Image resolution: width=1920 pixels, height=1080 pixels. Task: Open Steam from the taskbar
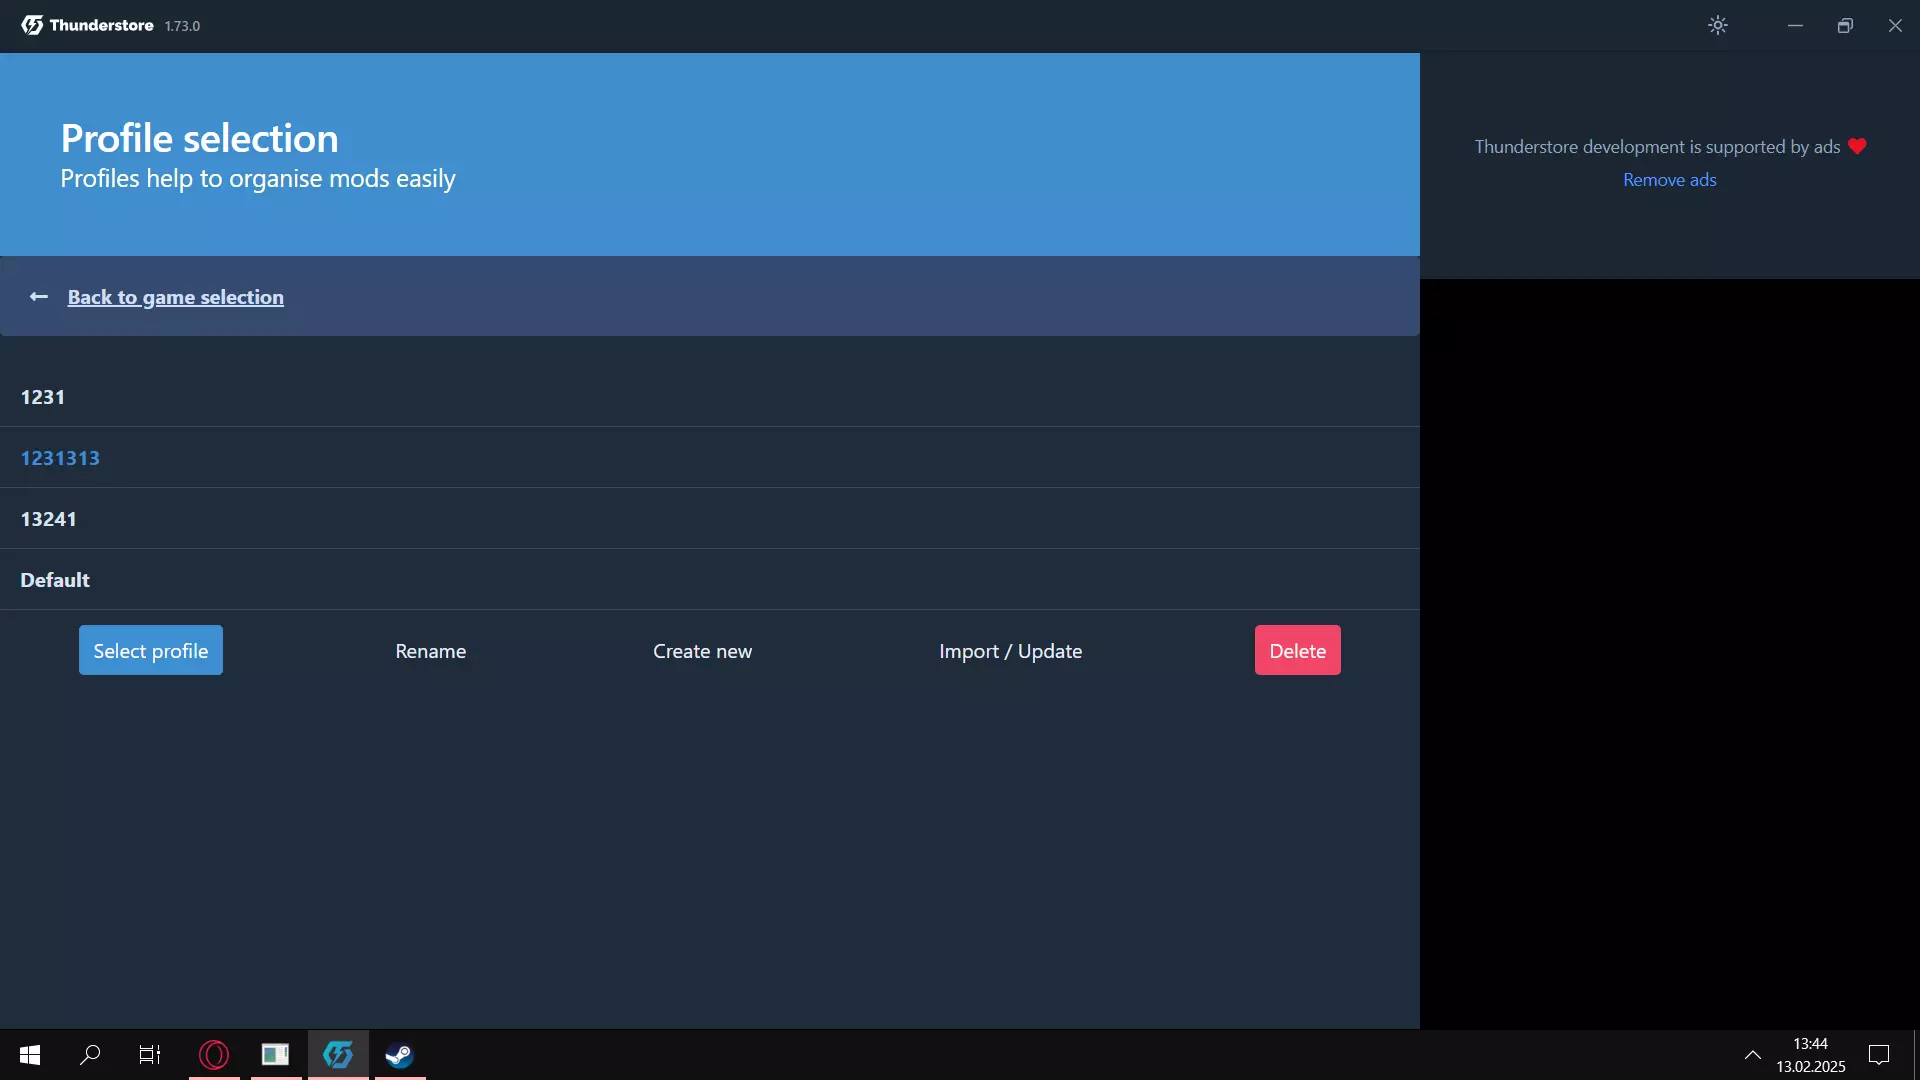(400, 1055)
